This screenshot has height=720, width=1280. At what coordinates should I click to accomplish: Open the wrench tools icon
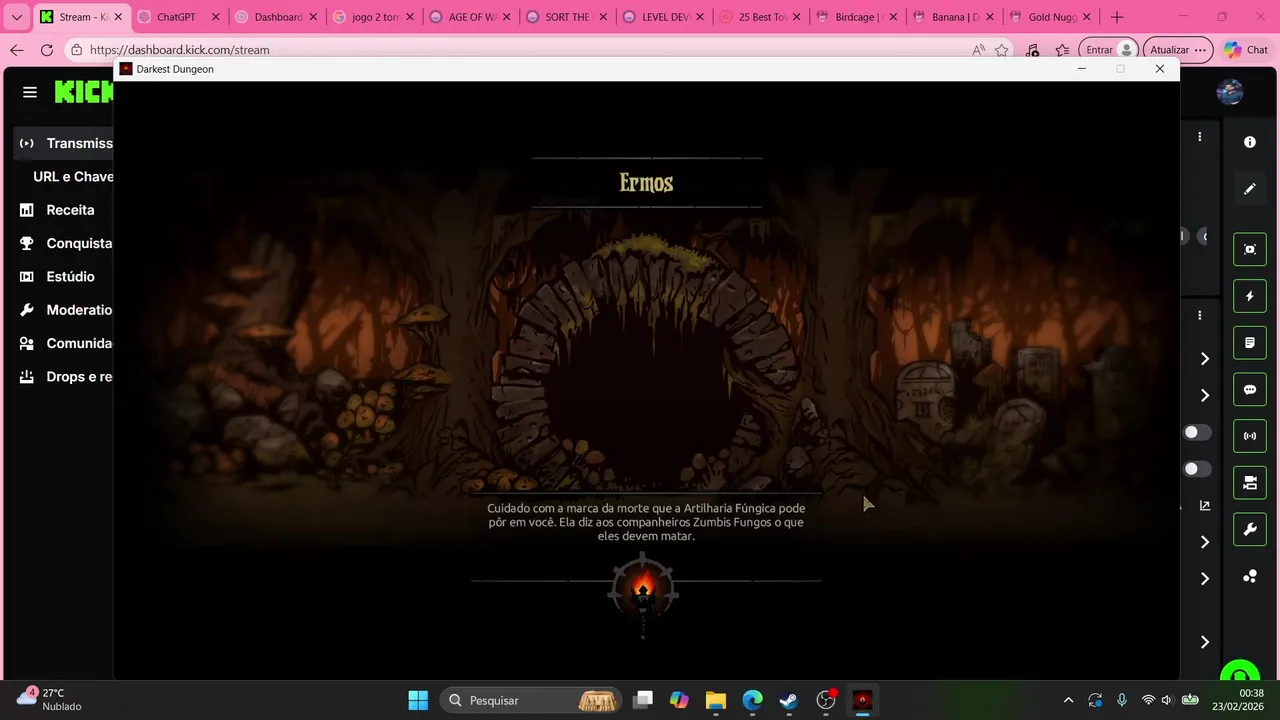pos(1250,530)
